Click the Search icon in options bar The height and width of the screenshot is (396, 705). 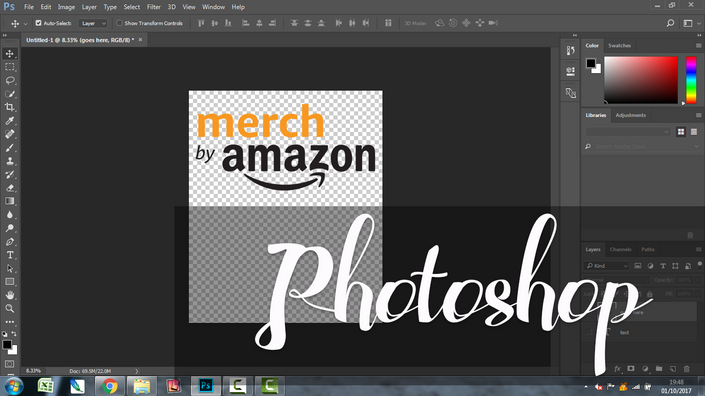click(670, 23)
